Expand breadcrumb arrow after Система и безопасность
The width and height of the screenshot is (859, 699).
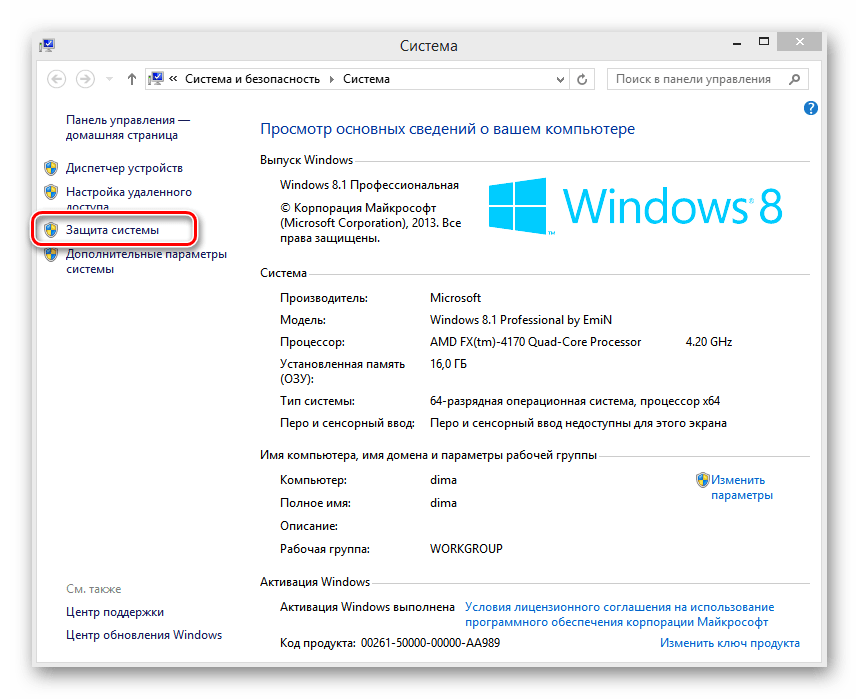[331, 79]
